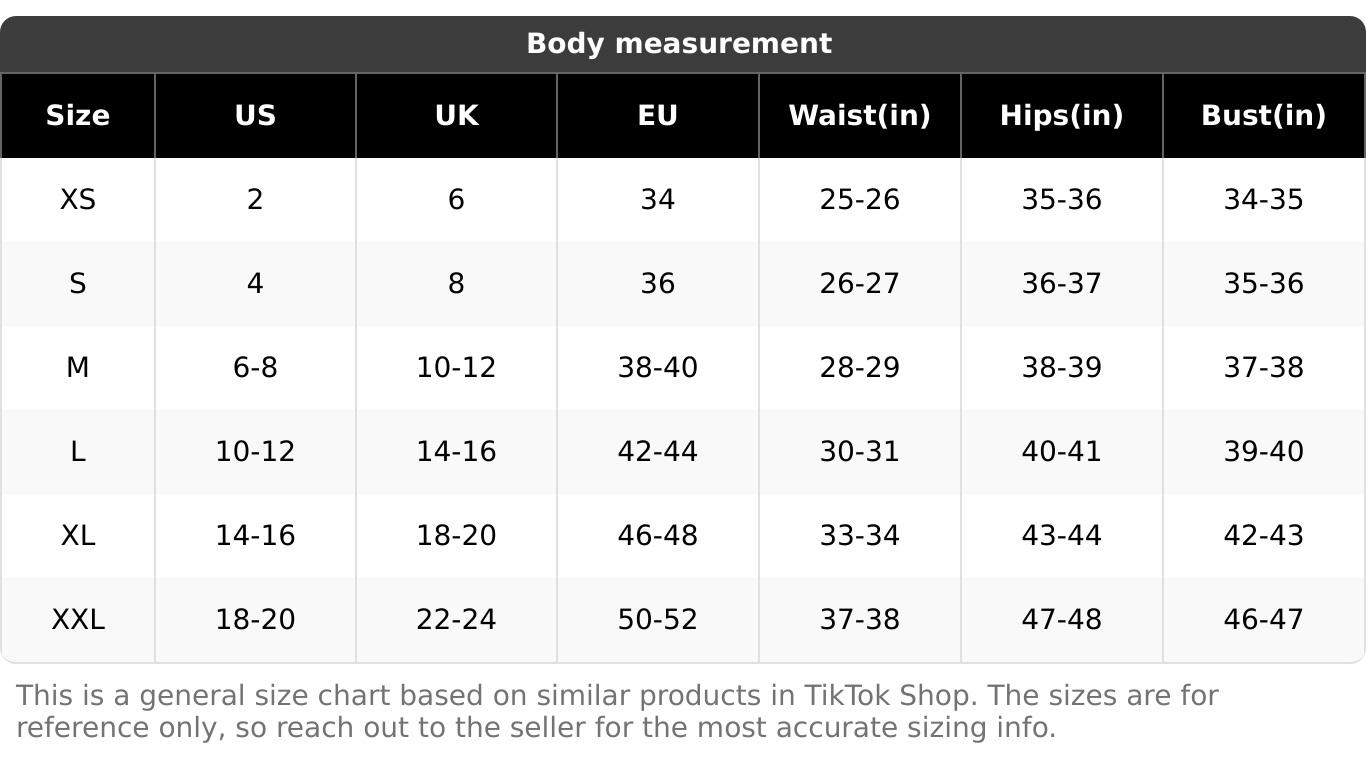
Task: Select bust value 39-40 in L row
Action: click(x=1263, y=452)
